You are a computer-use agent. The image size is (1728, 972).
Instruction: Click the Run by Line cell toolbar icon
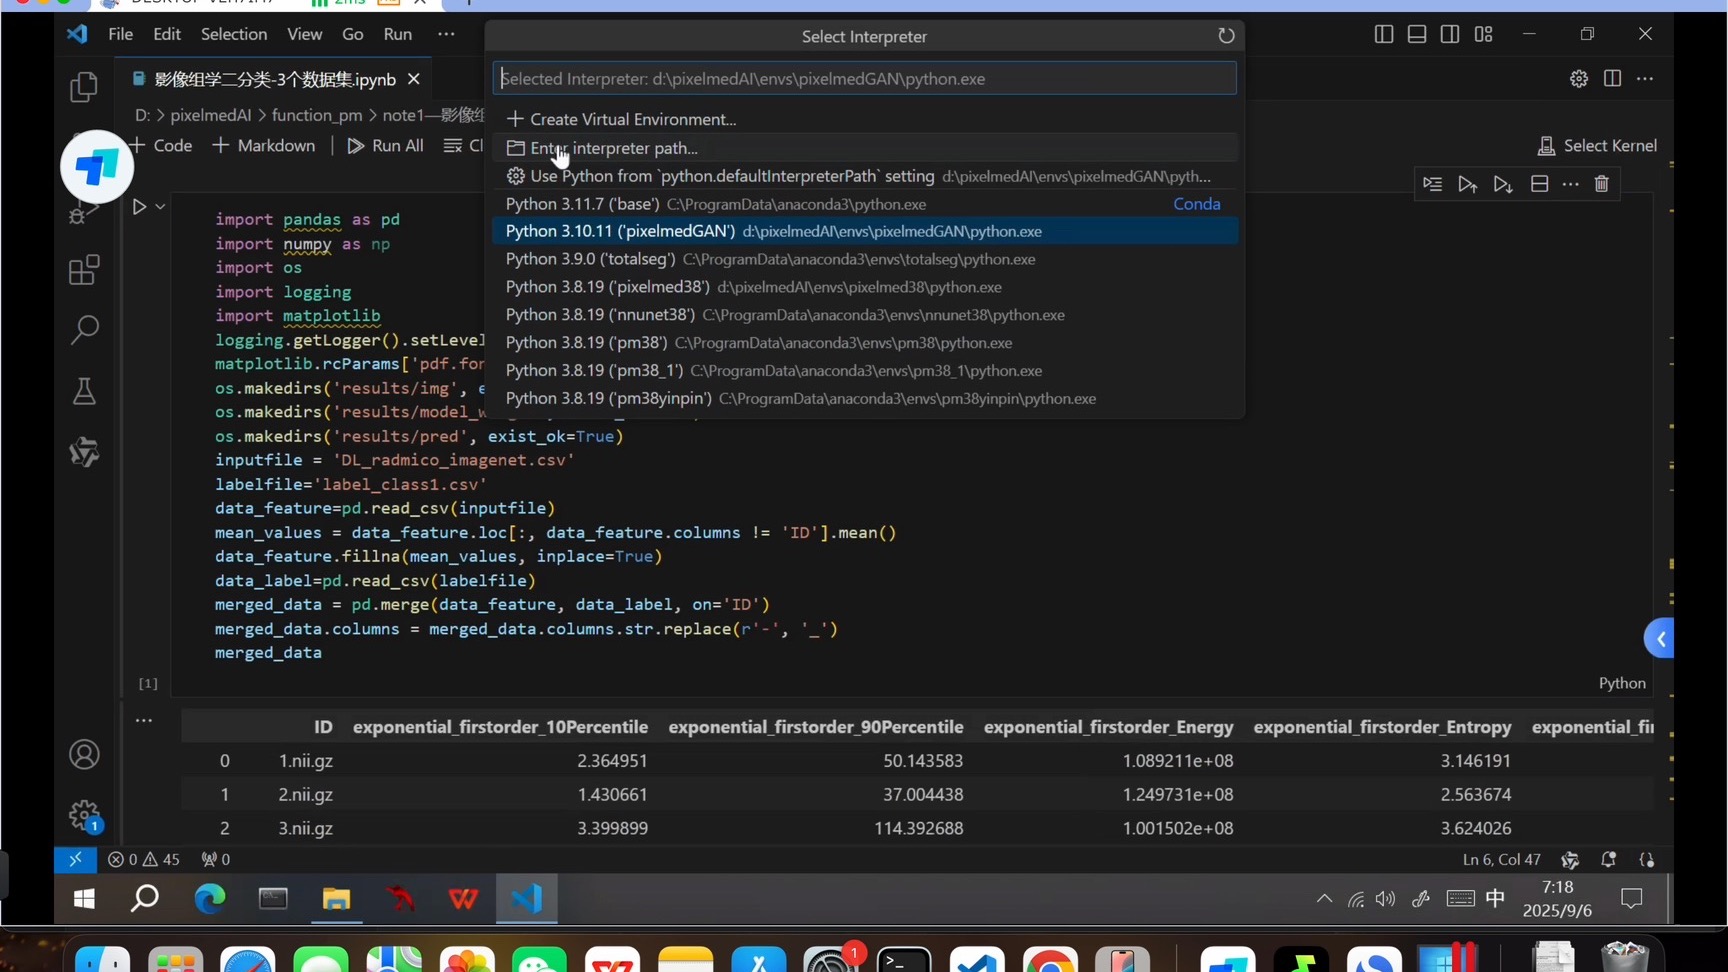click(x=1433, y=184)
